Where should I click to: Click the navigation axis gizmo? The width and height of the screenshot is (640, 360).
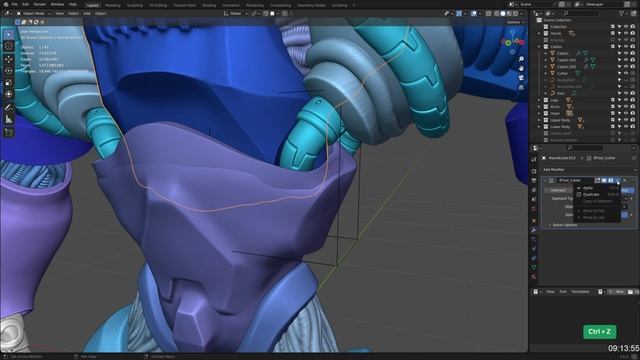click(x=513, y=42)
